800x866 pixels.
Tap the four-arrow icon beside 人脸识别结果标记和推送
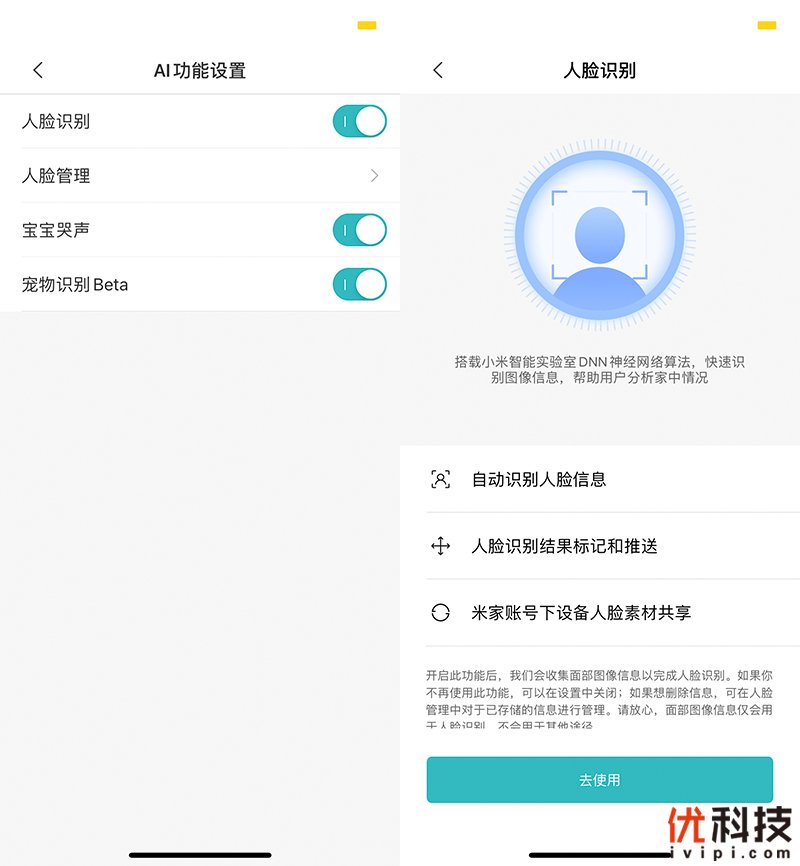click(x=440, y=546)
